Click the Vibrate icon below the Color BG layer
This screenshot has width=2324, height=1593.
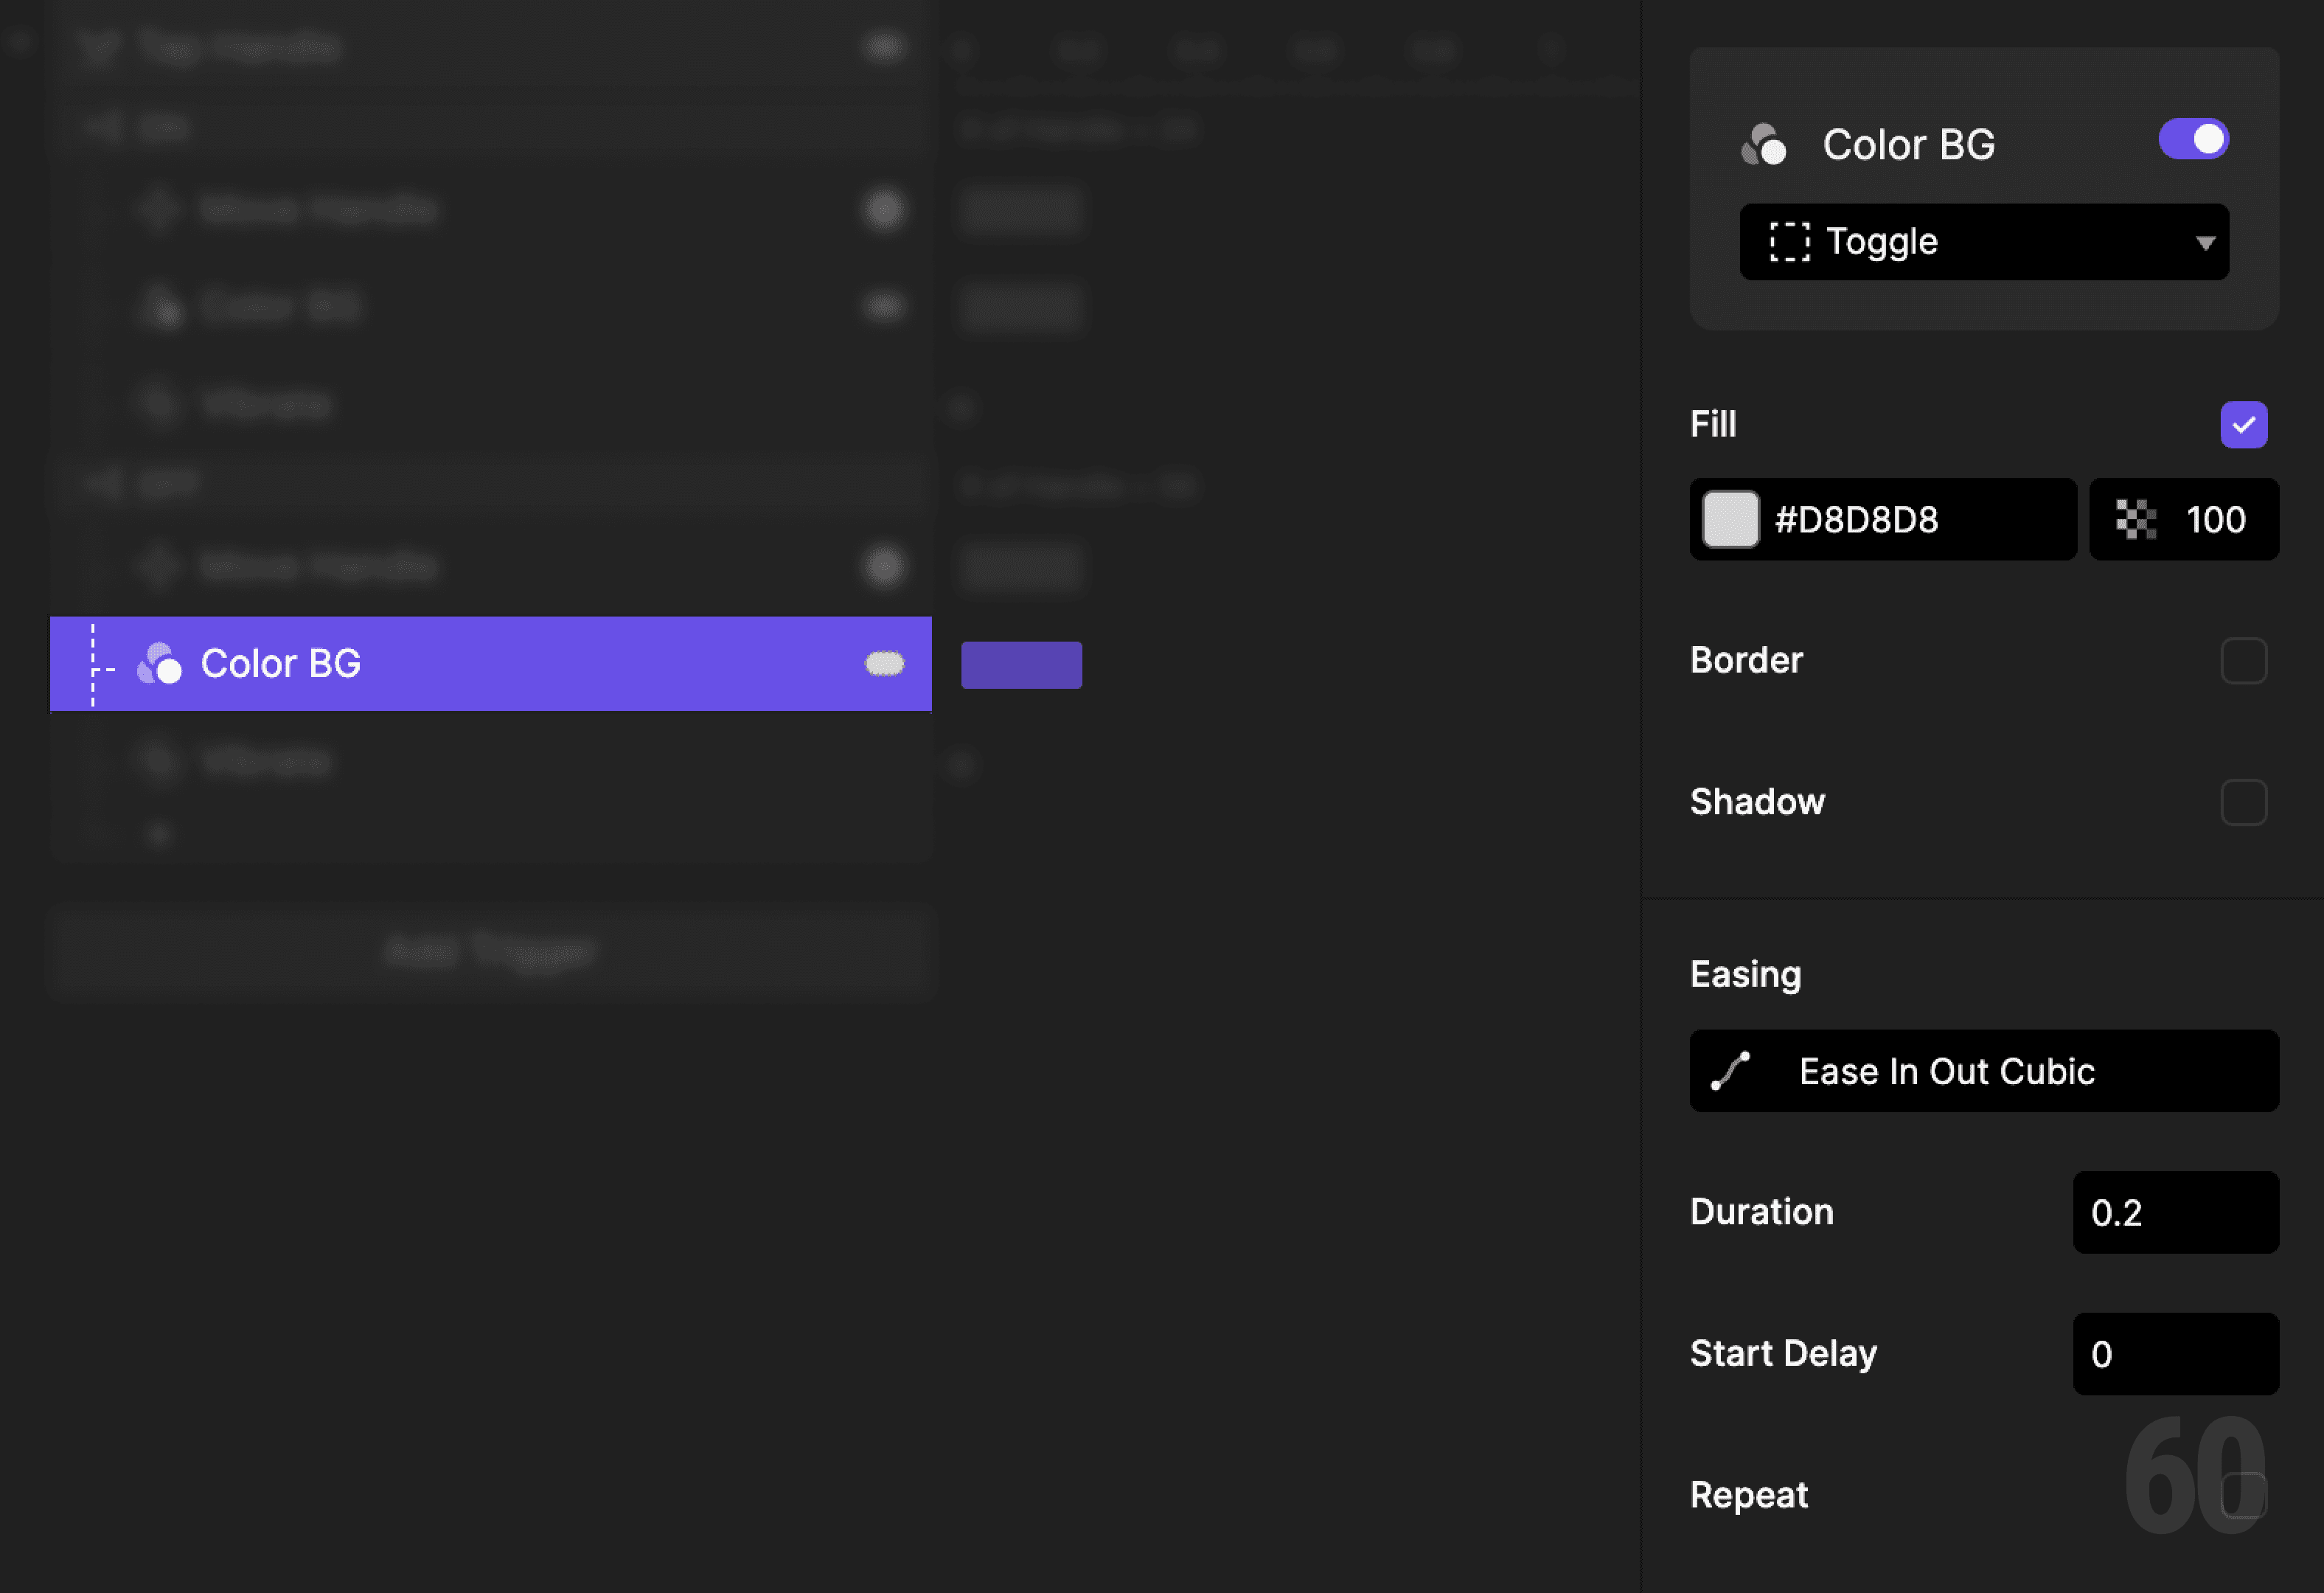[160, 760]
